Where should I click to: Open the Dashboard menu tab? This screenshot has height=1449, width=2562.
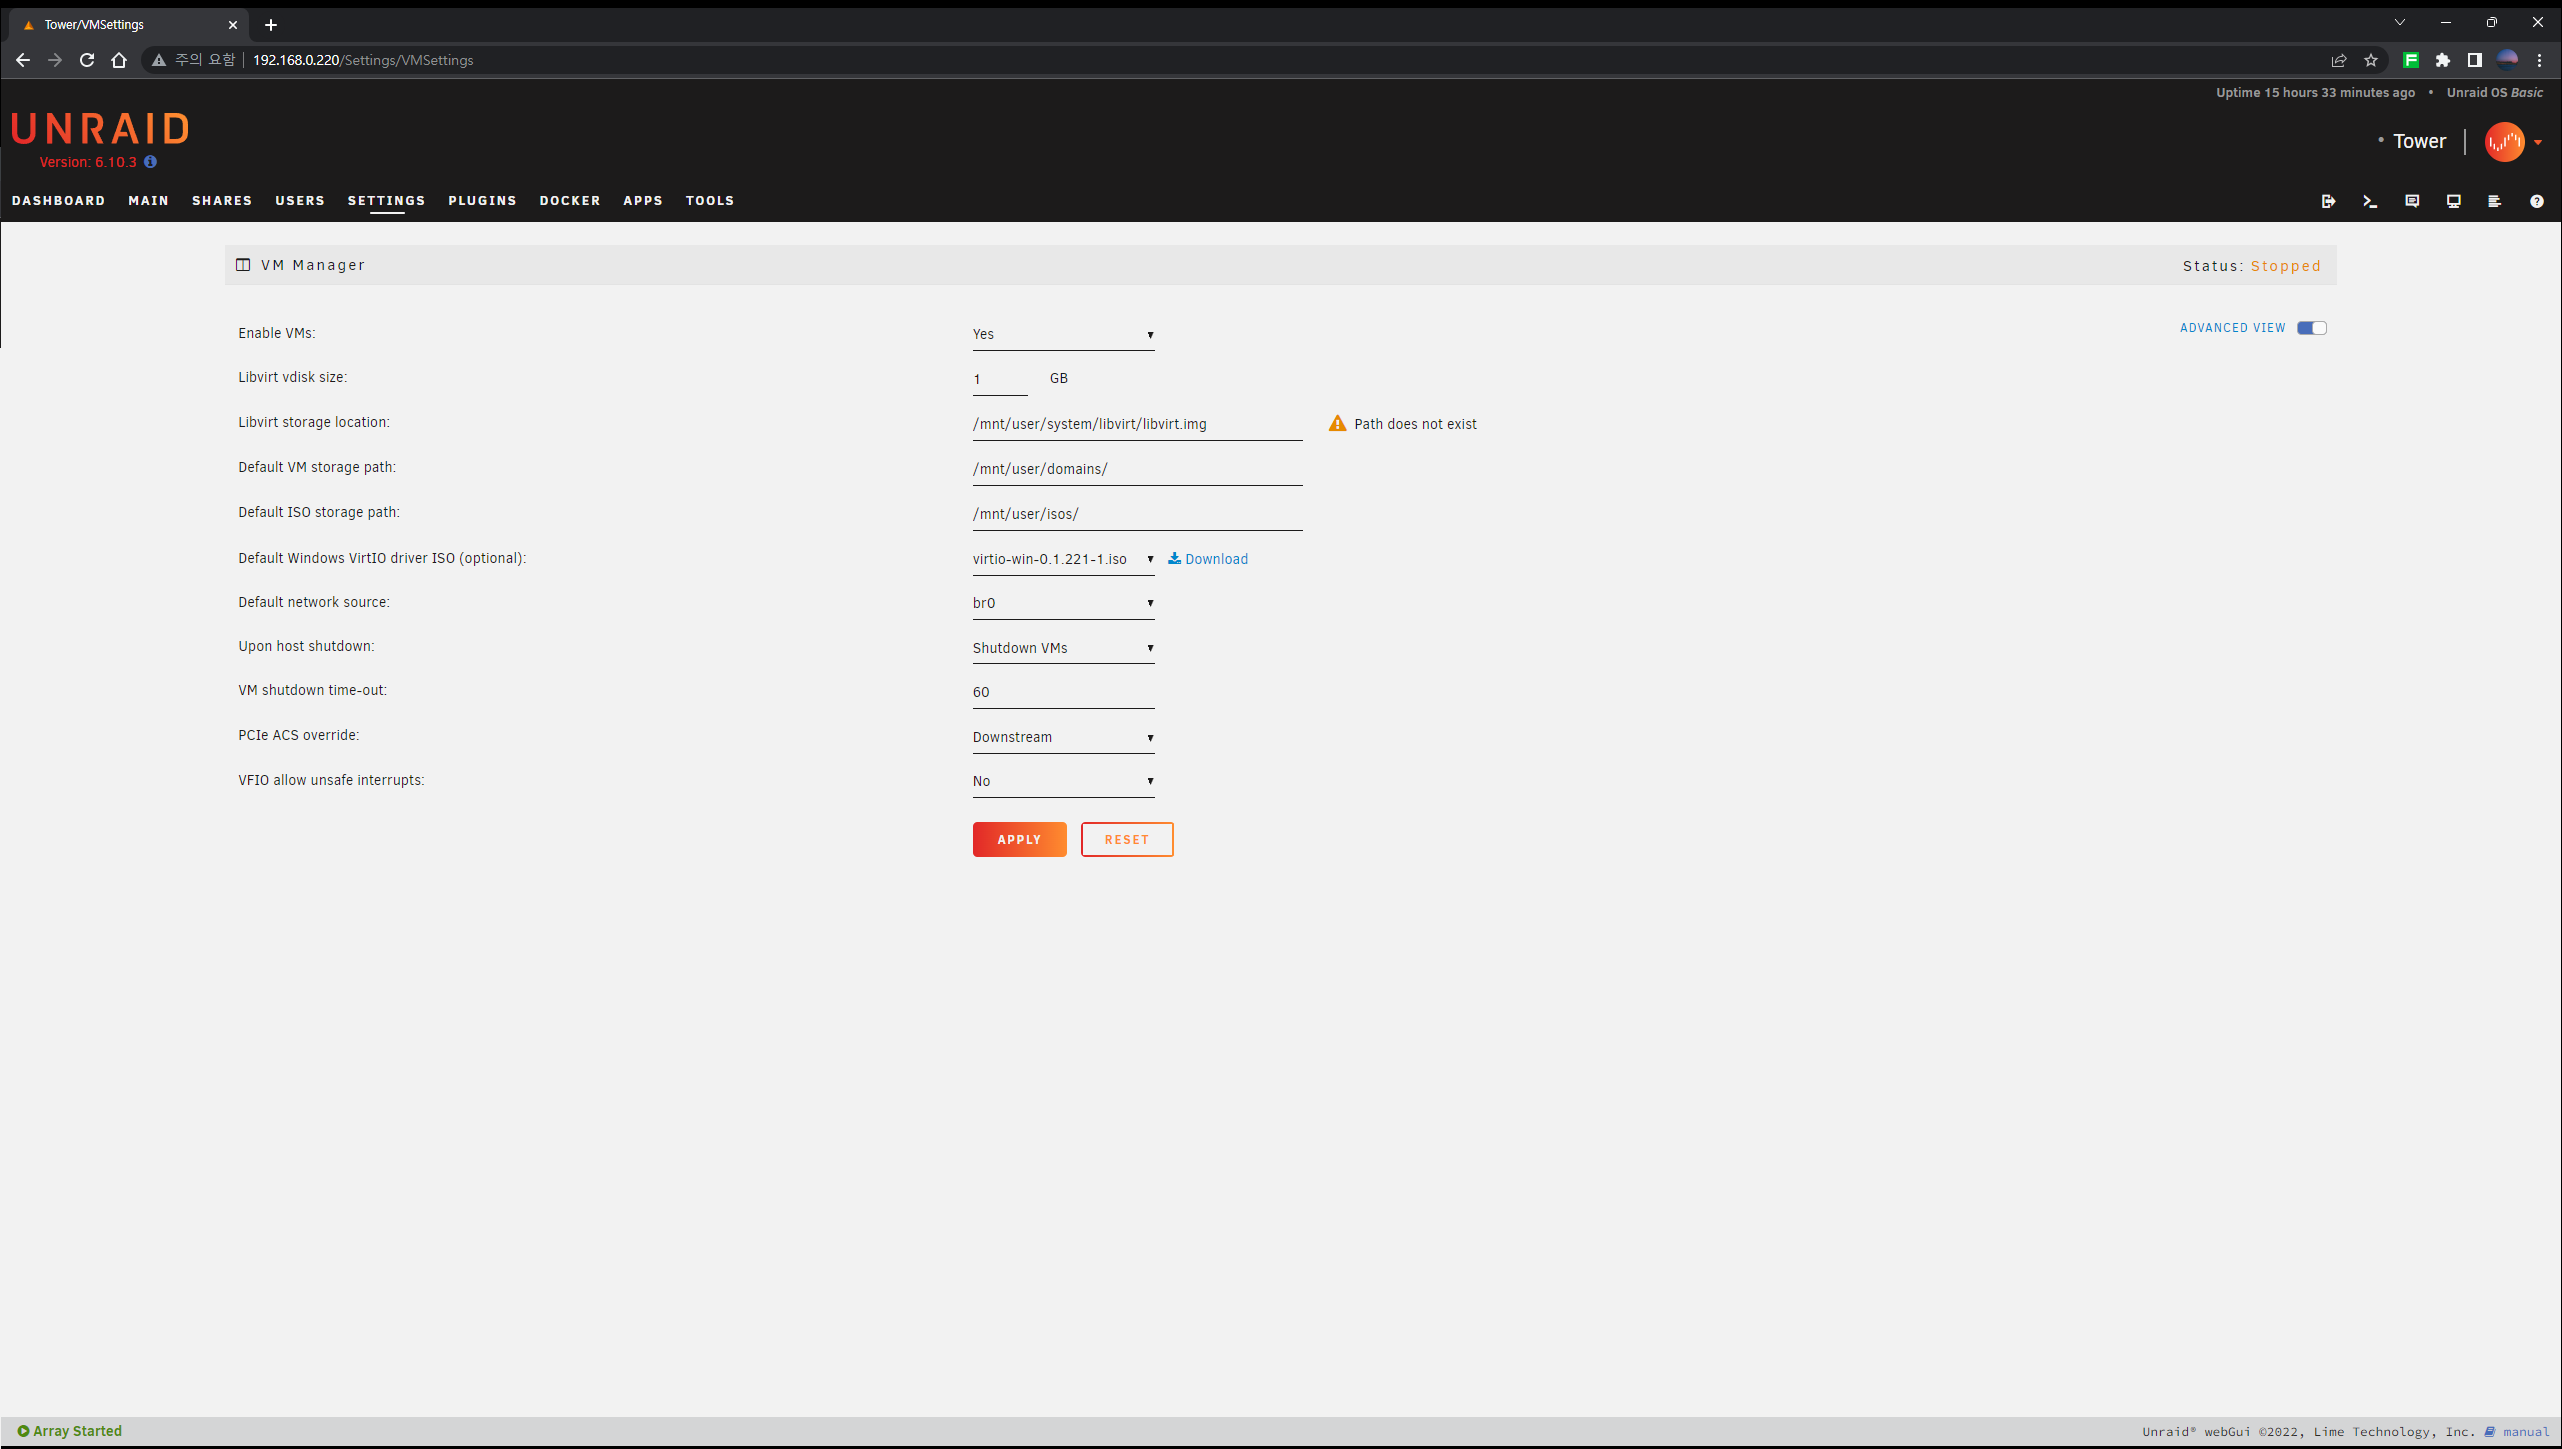[x=58, y=201]
